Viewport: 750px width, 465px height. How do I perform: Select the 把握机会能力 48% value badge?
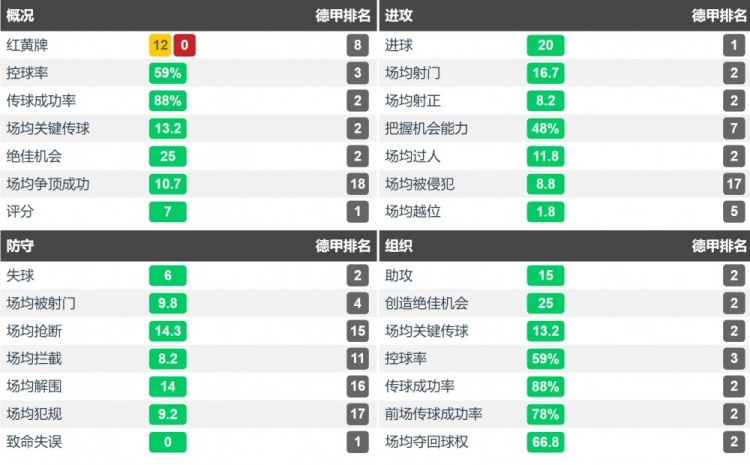point(545,128)
